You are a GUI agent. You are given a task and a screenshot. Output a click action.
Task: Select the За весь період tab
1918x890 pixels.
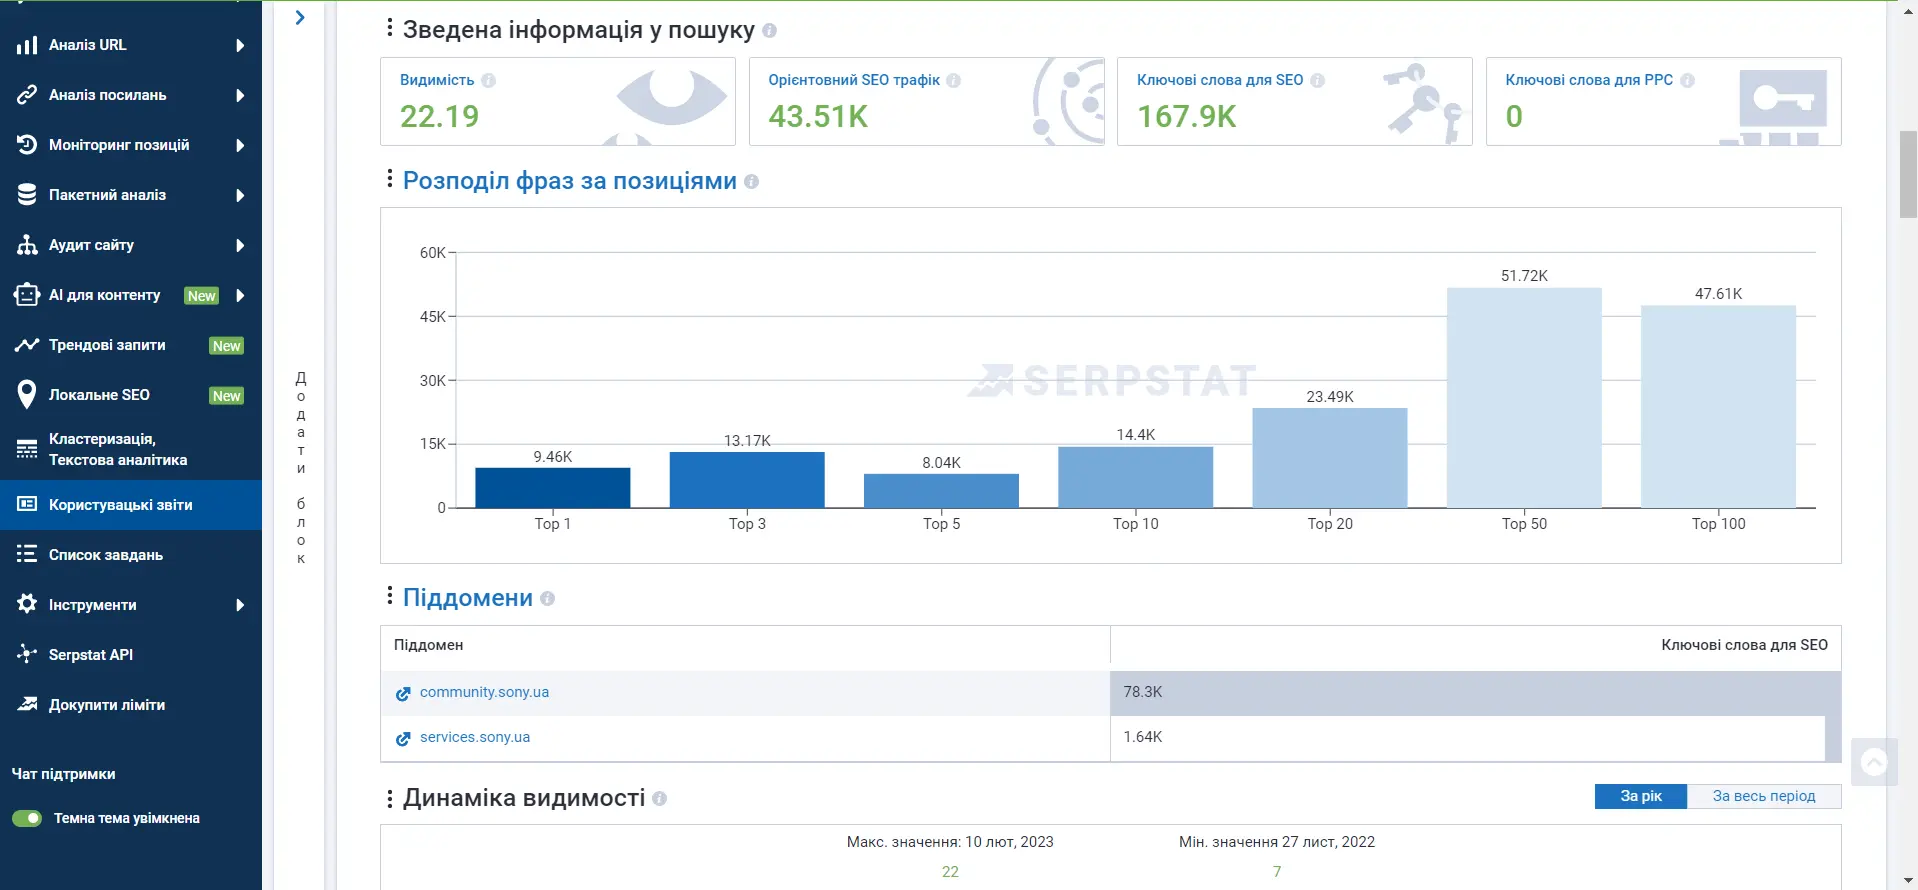tap(1764, 796)
